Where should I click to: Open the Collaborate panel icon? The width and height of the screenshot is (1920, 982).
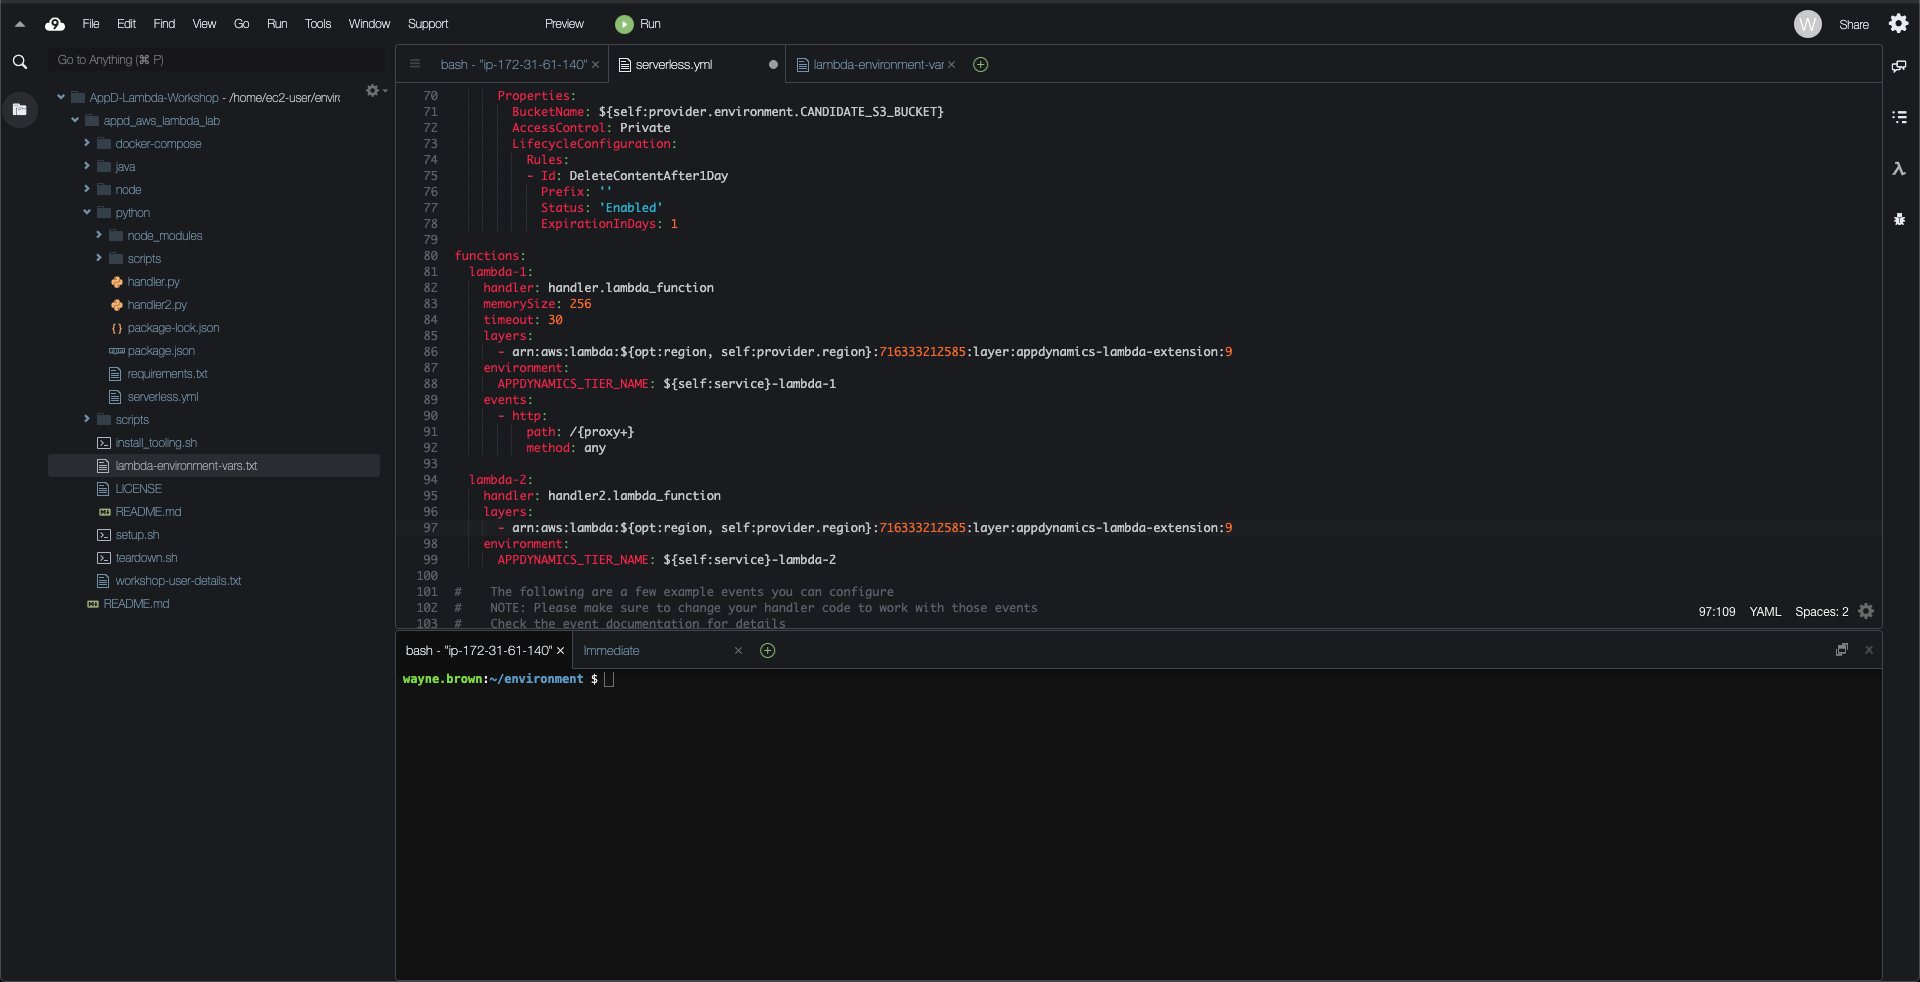1899,66
